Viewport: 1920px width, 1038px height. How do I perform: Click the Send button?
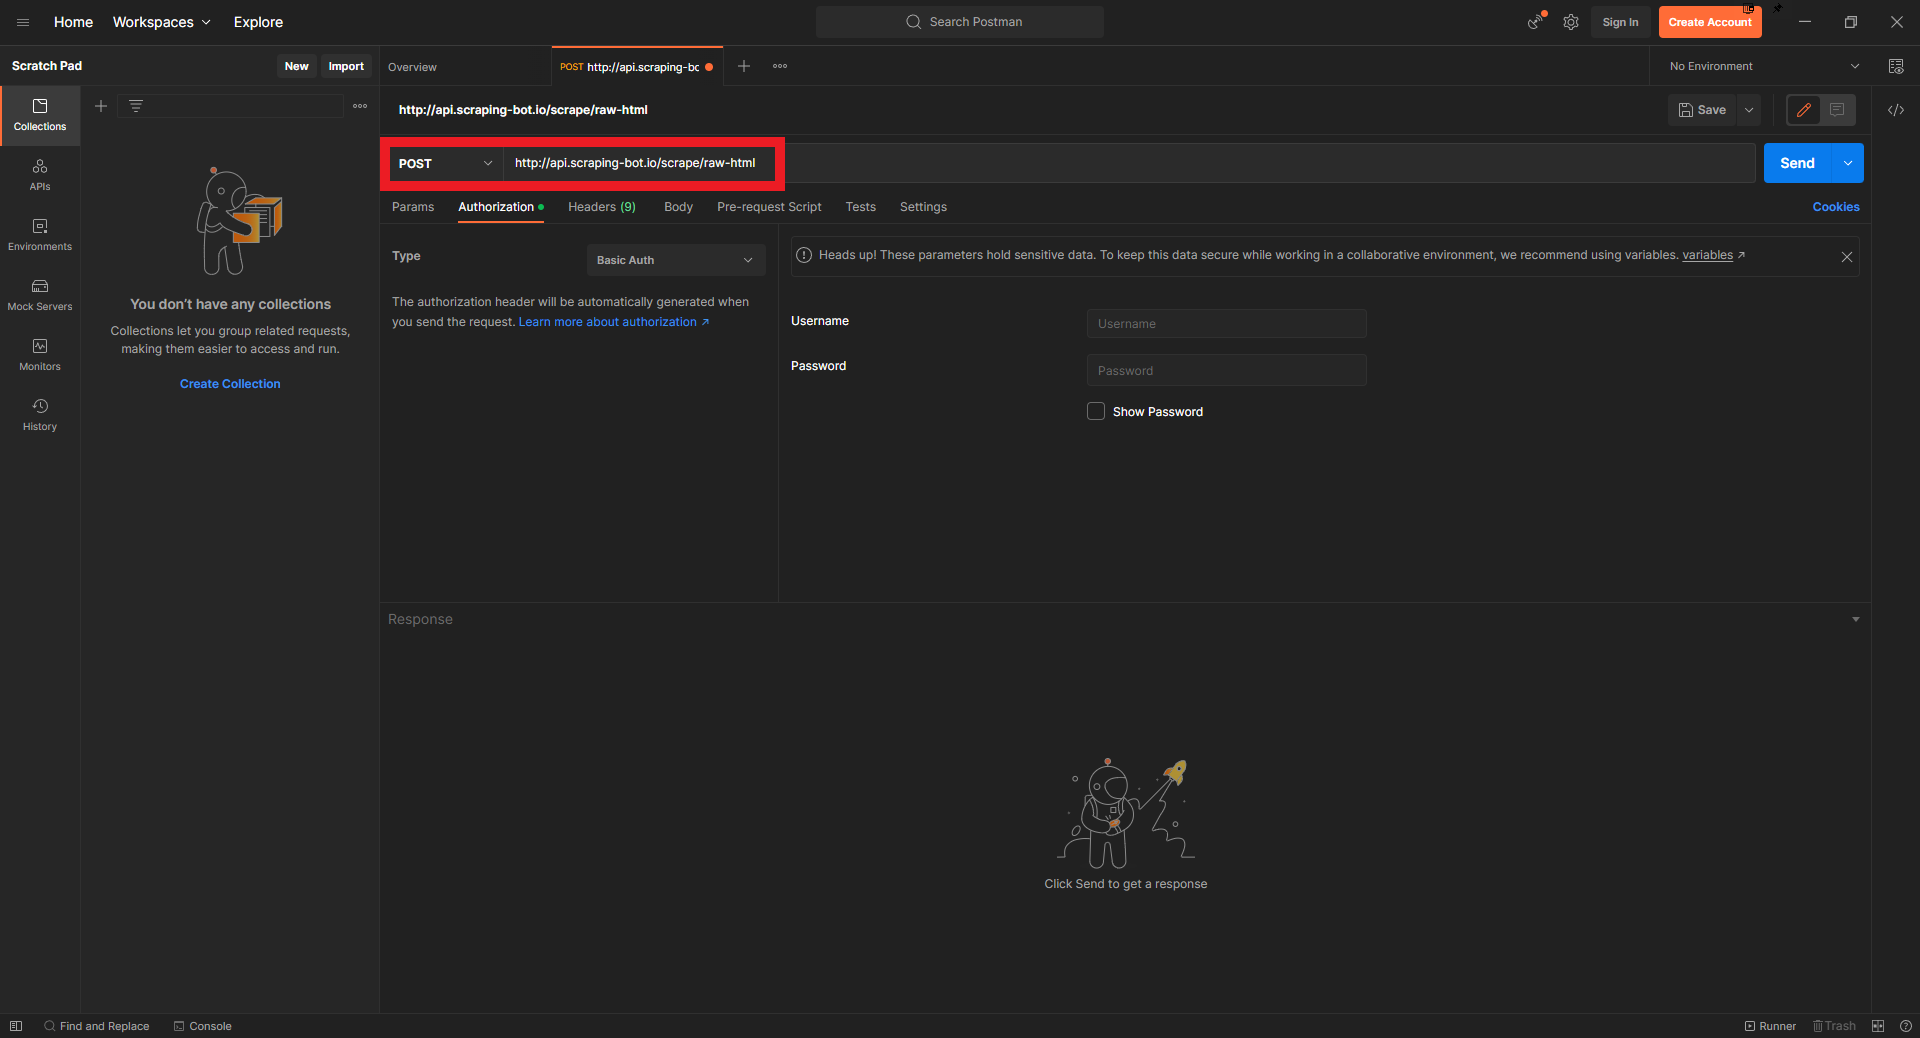tap(1797, 163)
